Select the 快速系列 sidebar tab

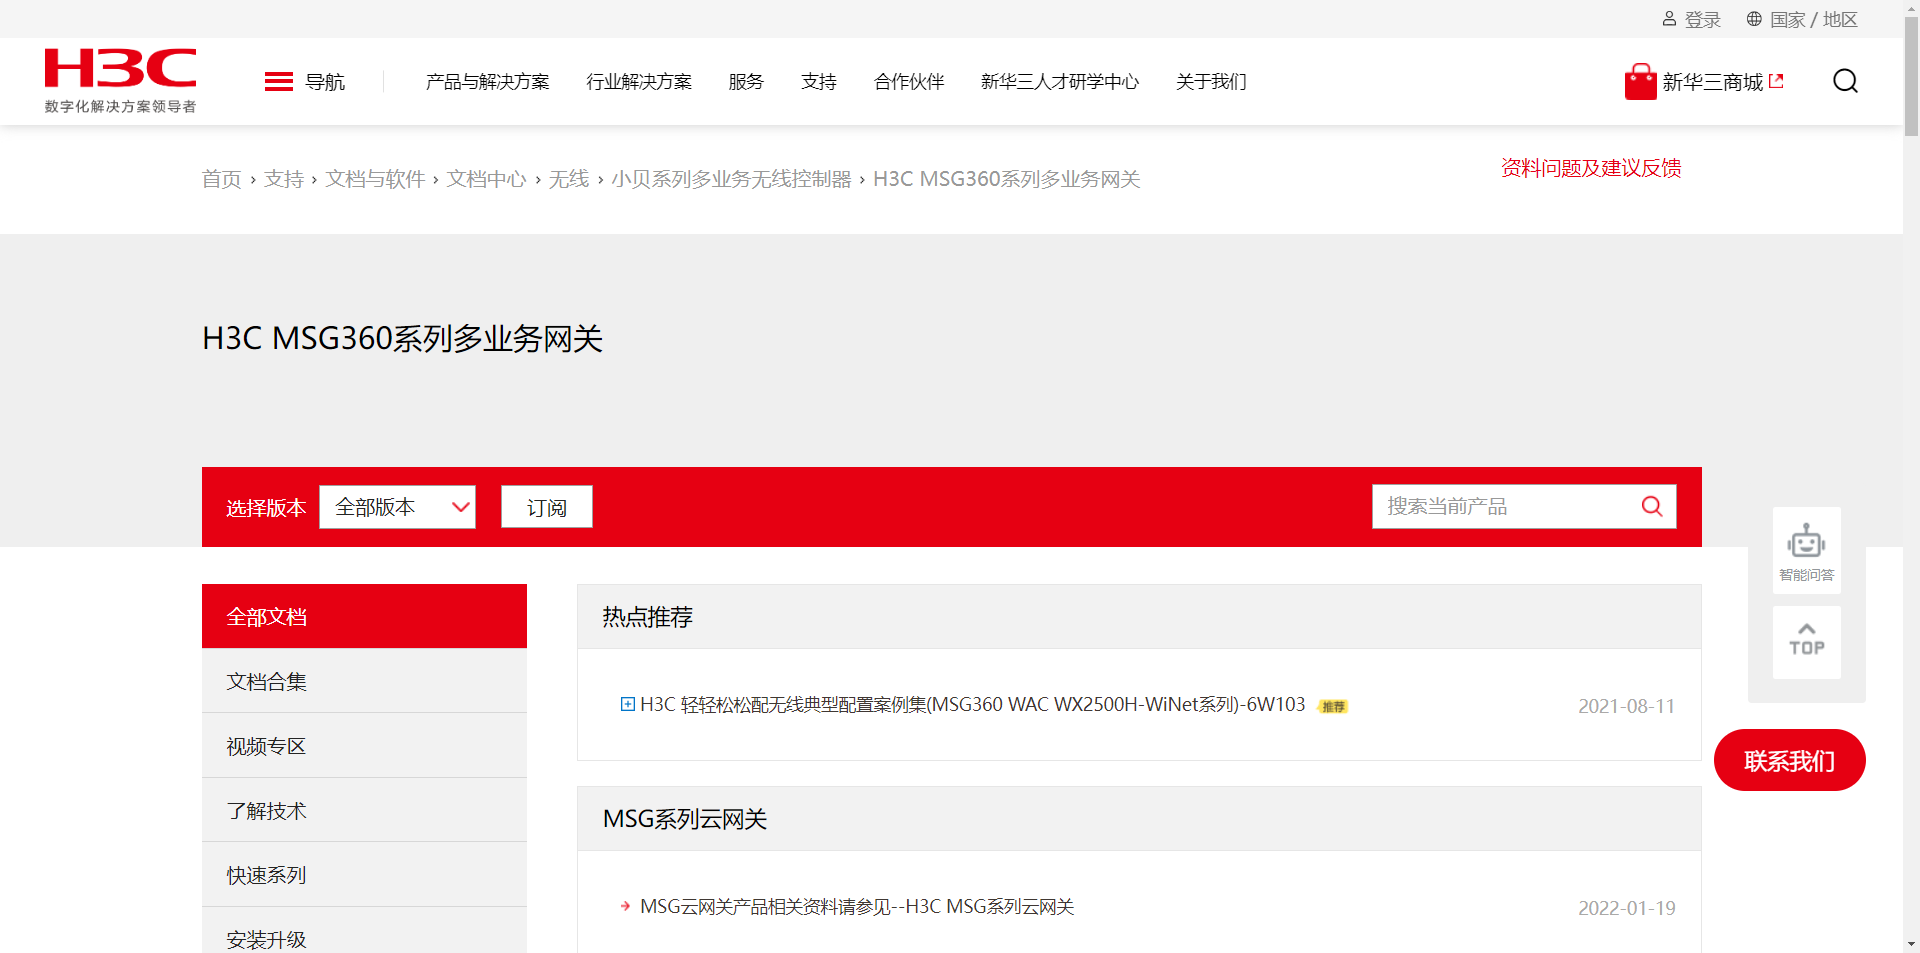click(364, 875)
